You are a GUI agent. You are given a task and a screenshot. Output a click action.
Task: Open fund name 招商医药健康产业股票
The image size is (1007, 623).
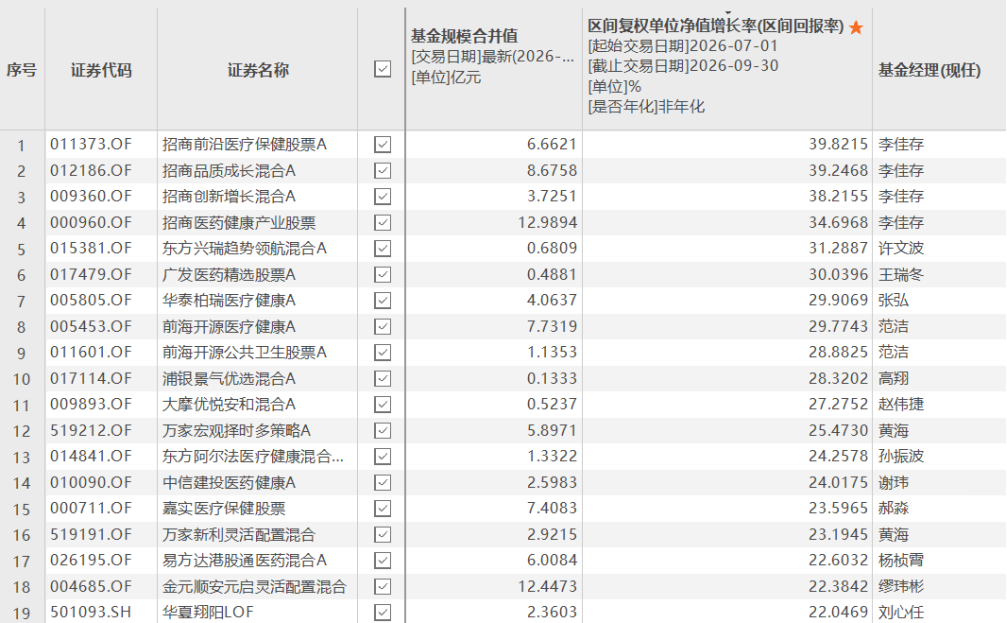click(239, 223)
